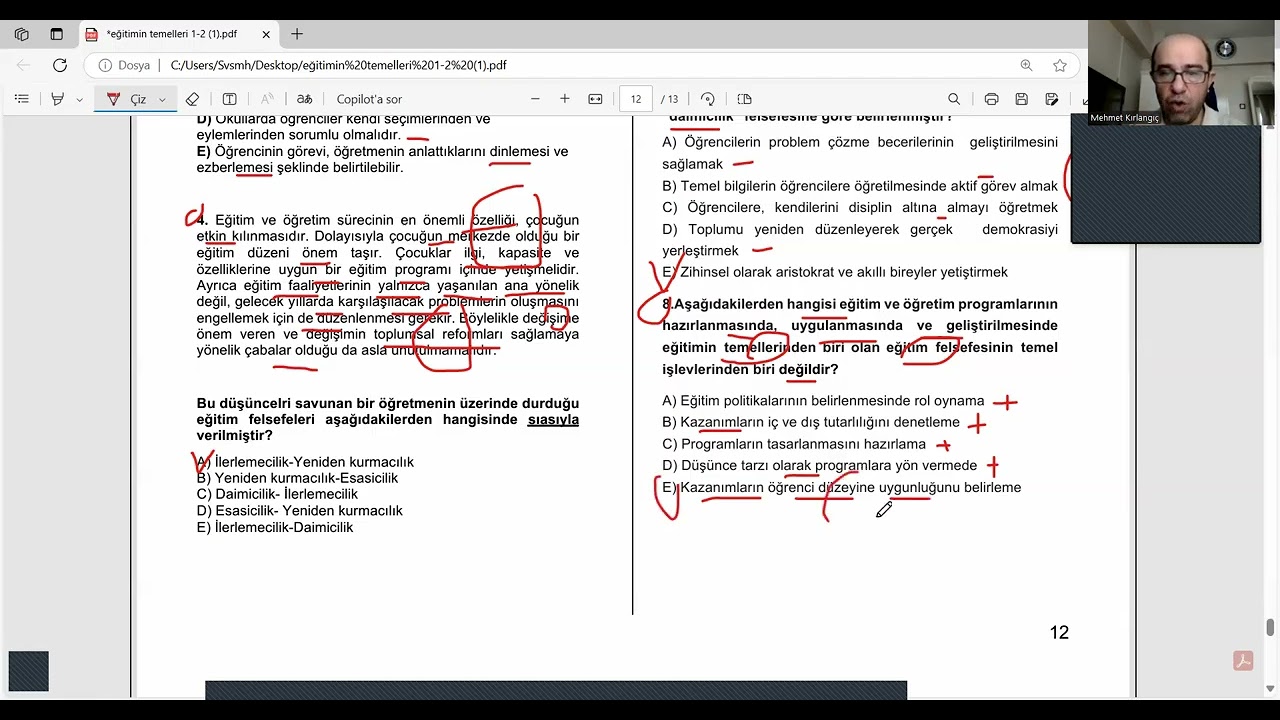Toggle the Çiz drawing tool
Viewport: 1280px width, 720px height.
(x=127, y=99)
